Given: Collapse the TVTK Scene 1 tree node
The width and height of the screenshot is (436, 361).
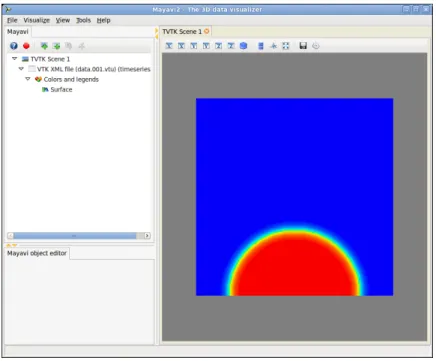Looking at the screenshot, I should point(14,59).
